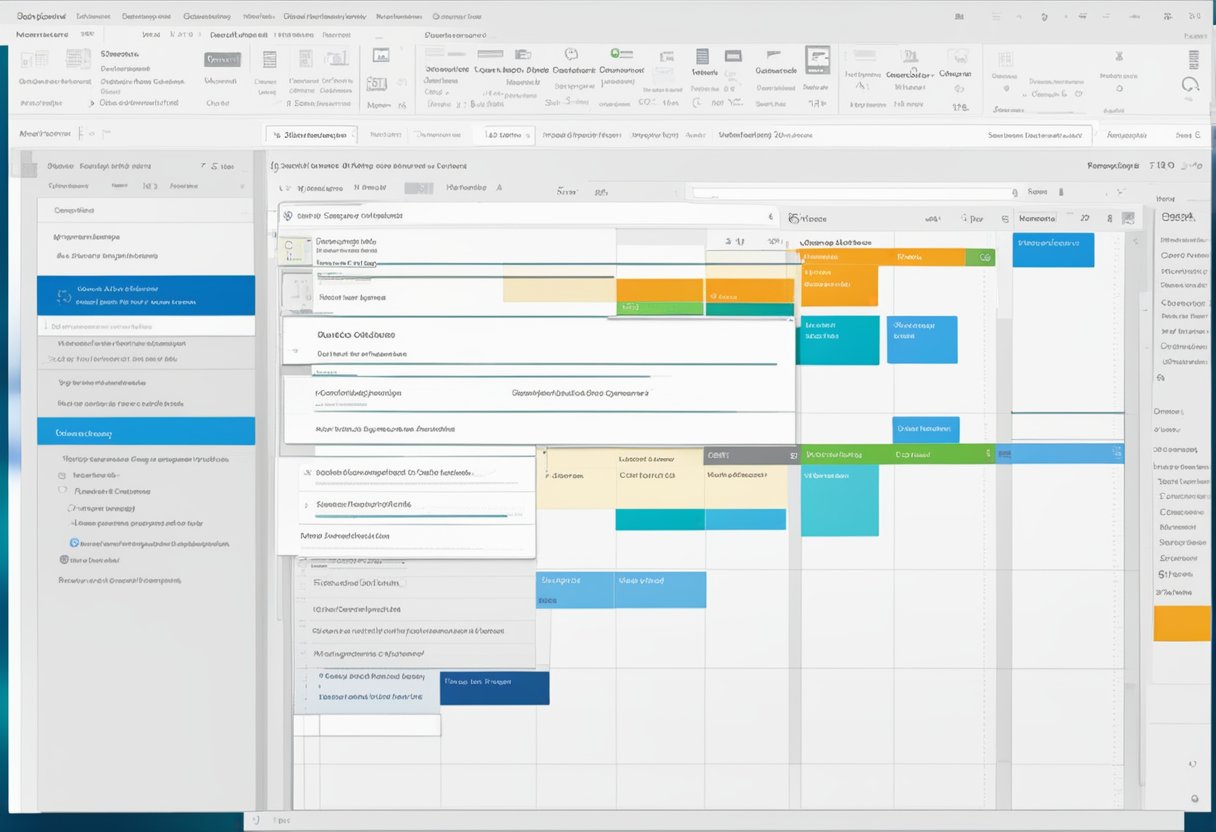
Task: Select the orange block in the right panel
Action: click(1181, 623)
